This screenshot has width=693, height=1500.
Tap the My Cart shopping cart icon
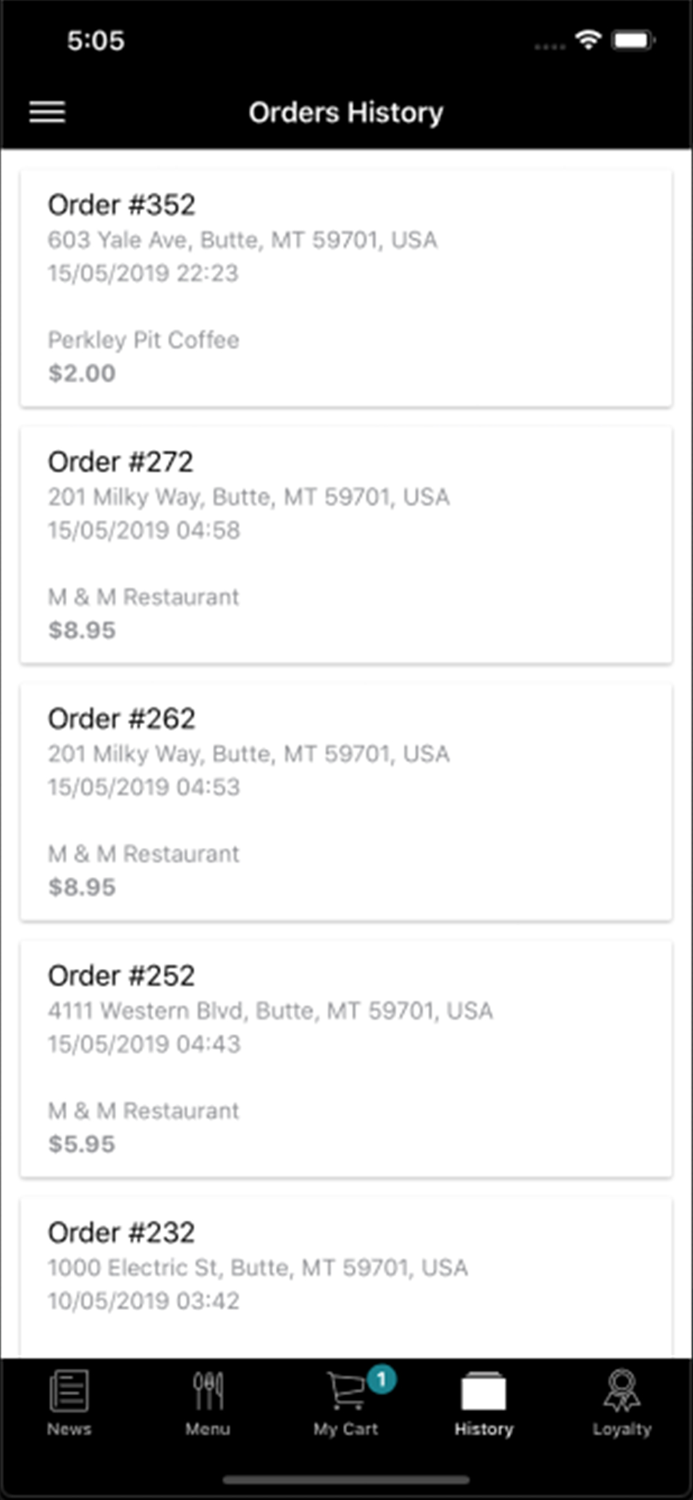tap(345, 1390)
